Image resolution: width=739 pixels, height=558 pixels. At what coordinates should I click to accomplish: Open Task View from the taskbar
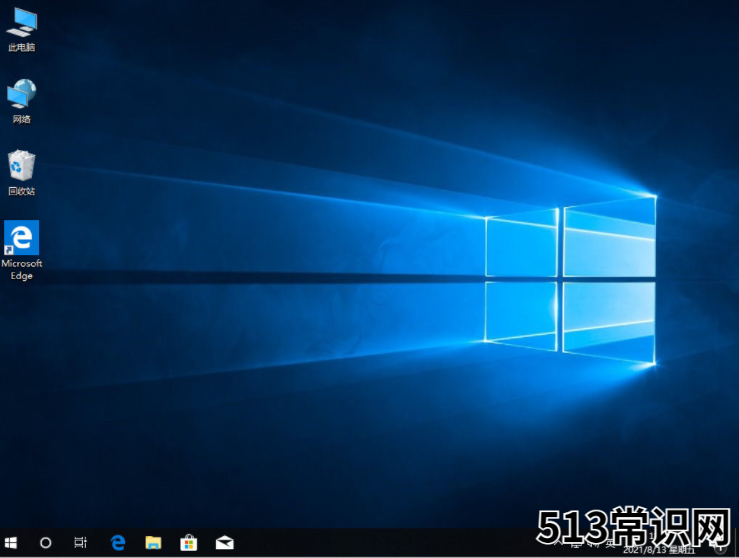point(81,543)
